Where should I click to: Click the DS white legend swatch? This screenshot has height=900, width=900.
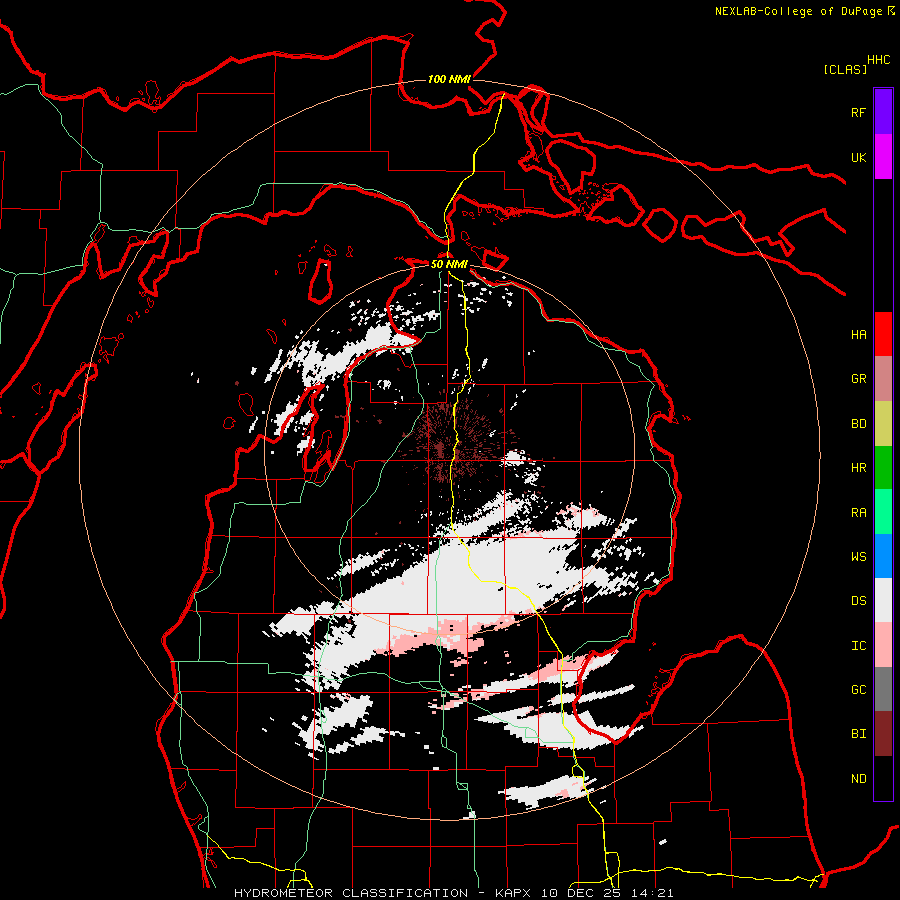883,600
